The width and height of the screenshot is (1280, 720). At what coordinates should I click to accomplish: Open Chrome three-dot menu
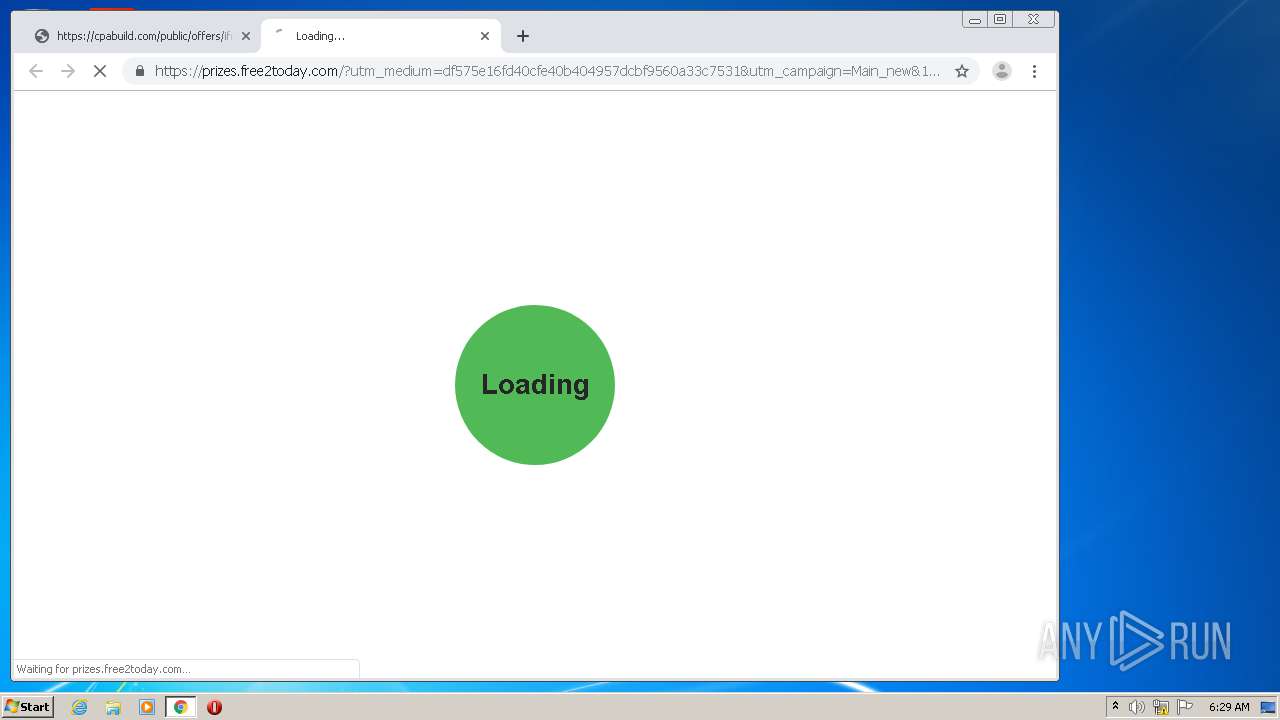click(x=1034, y=71)
